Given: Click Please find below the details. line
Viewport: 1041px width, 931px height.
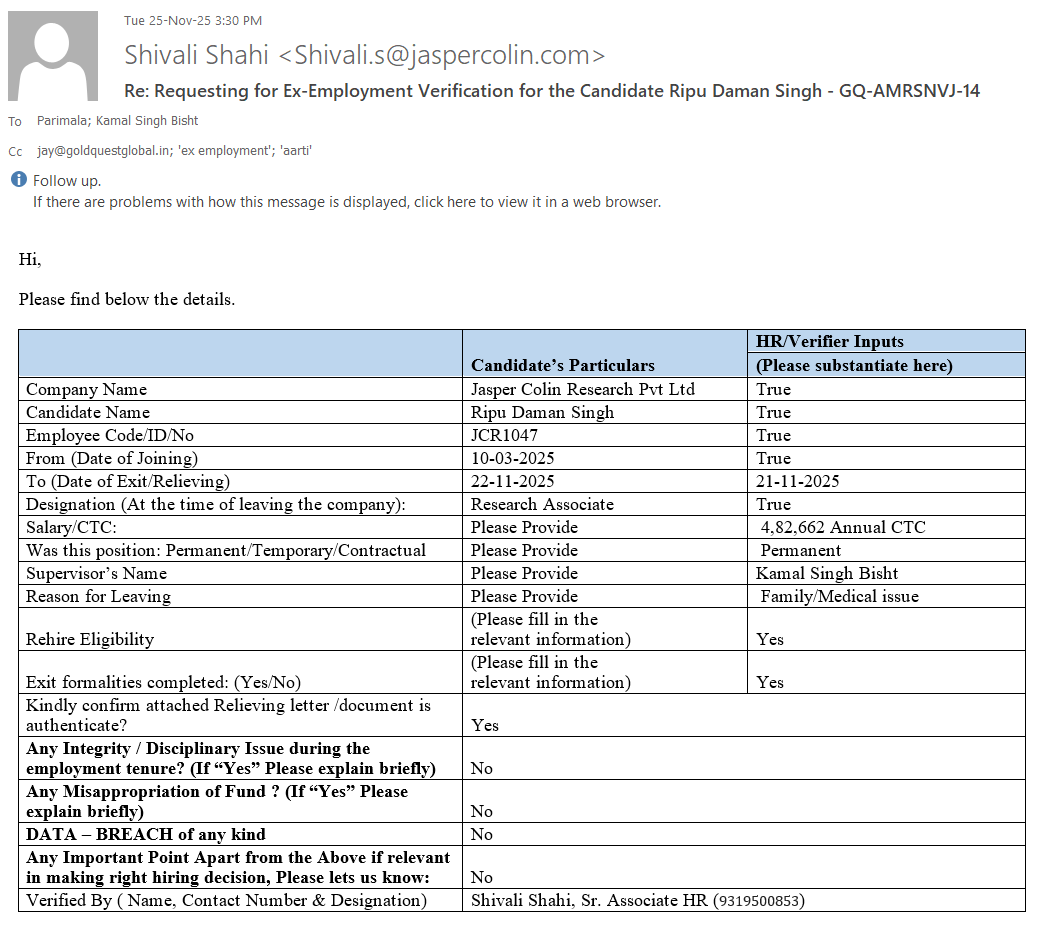Looking at the screenshot, I should click(127, 299).
